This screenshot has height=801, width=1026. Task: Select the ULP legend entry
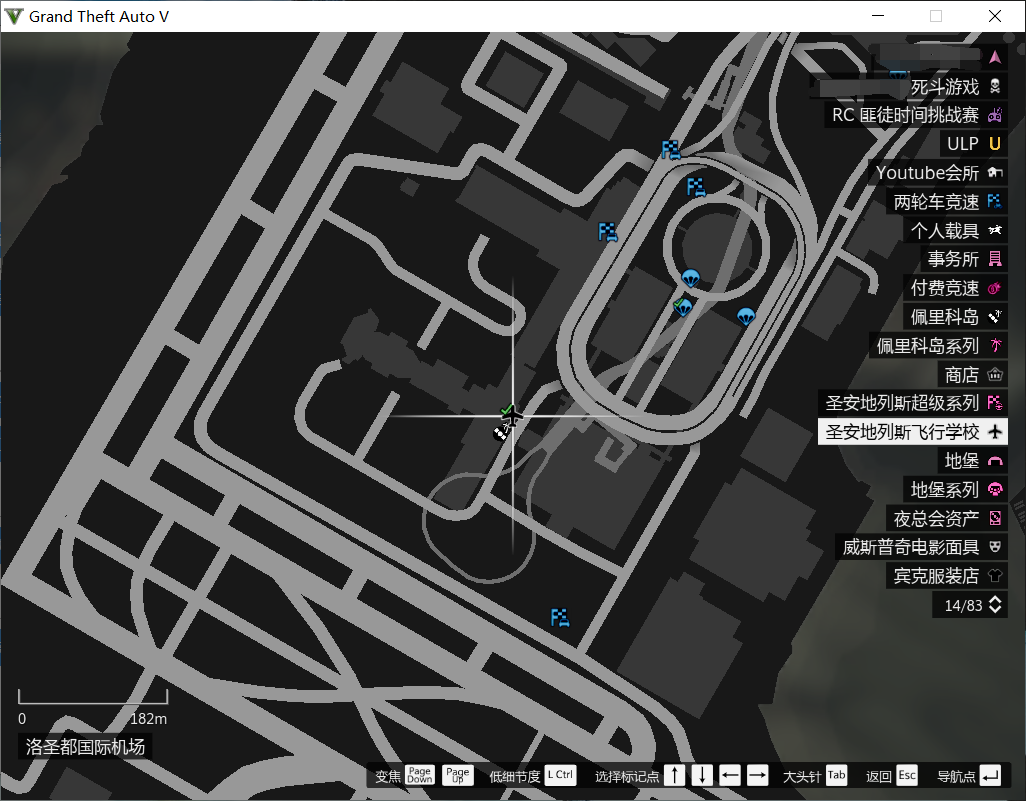click(974, 144)
